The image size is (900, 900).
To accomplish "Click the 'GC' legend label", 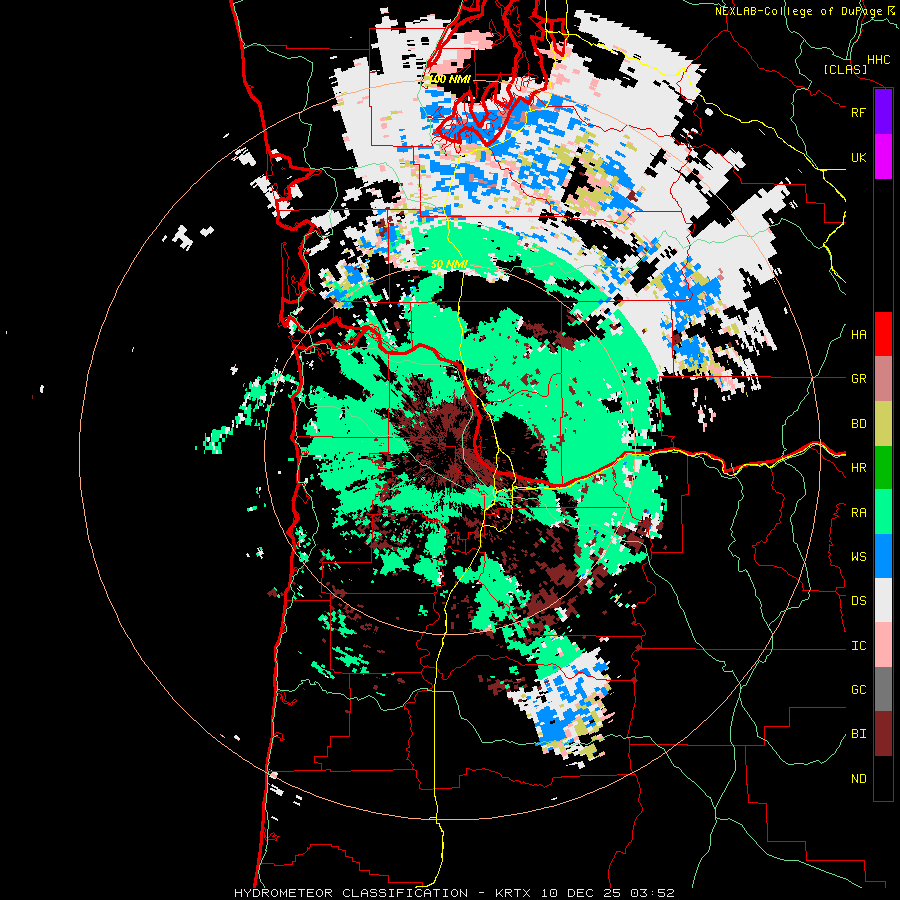I will [x=859, y=690].
